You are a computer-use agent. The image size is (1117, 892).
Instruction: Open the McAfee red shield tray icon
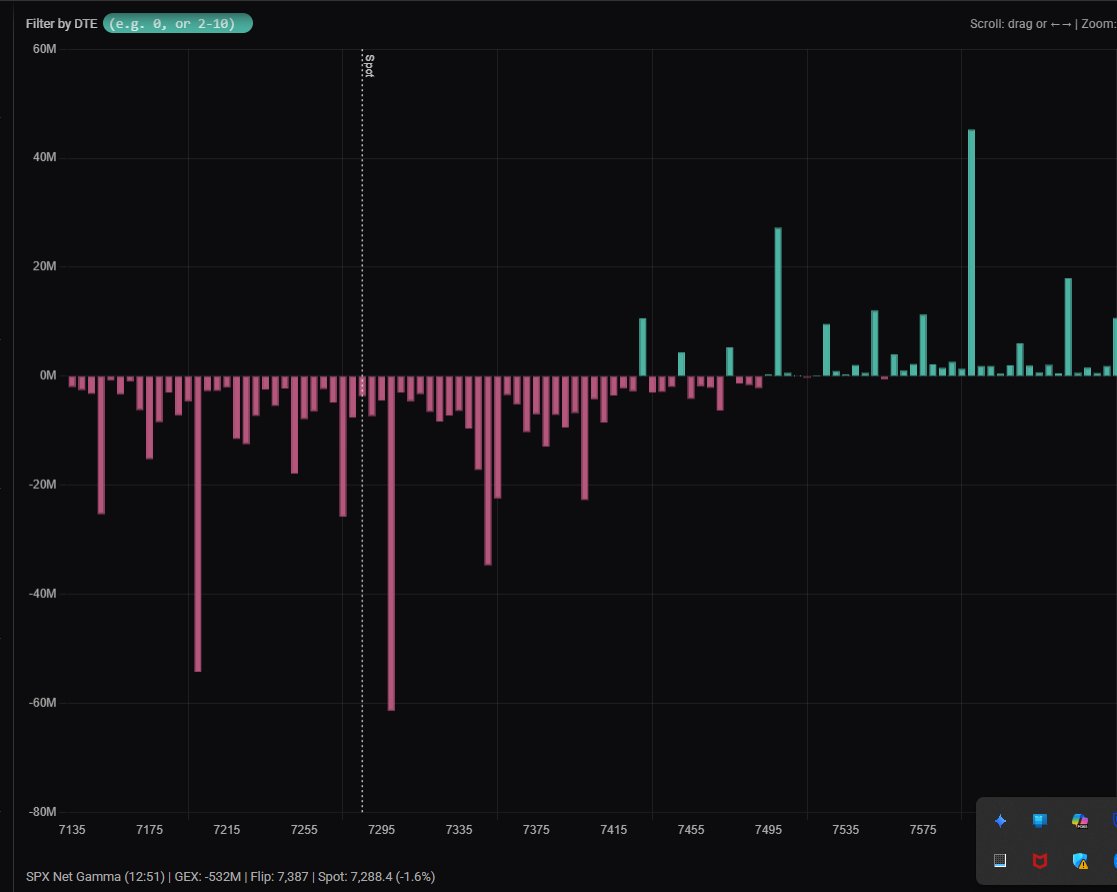pyautogui.click(x=1040, y=861)
